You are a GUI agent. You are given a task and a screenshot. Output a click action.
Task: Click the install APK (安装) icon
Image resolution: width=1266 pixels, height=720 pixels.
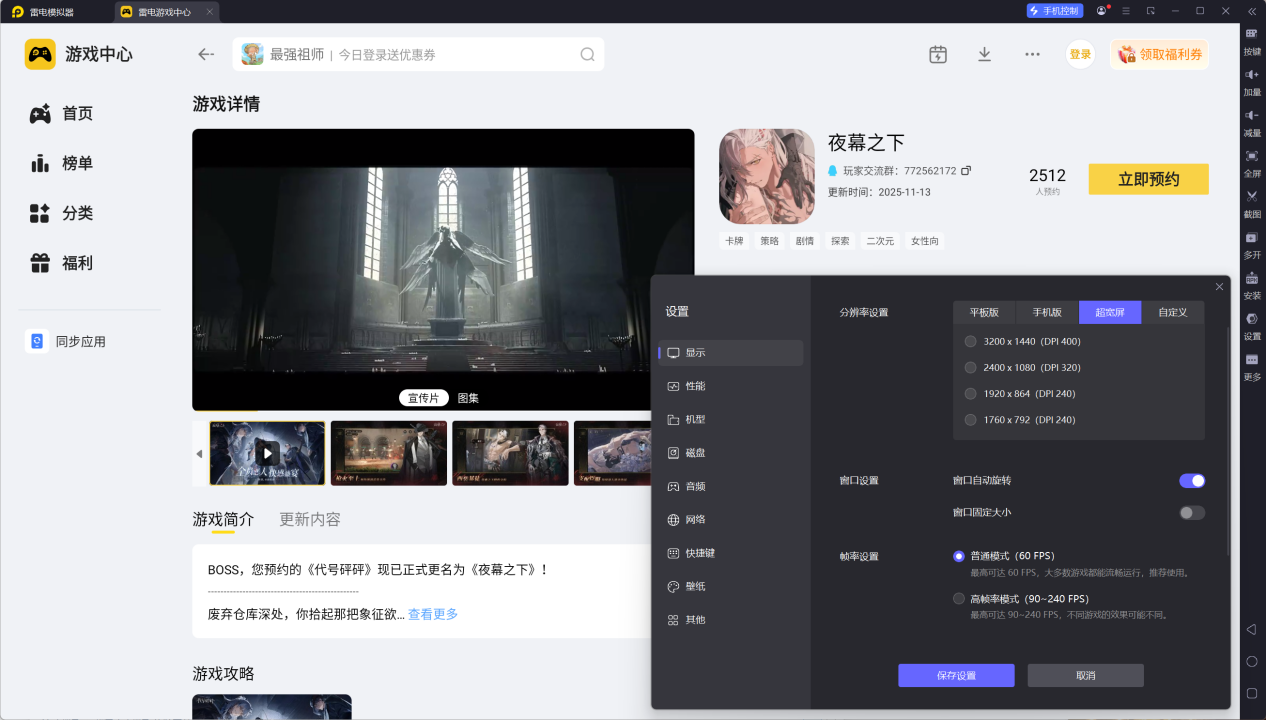(x=1252, y=279)
